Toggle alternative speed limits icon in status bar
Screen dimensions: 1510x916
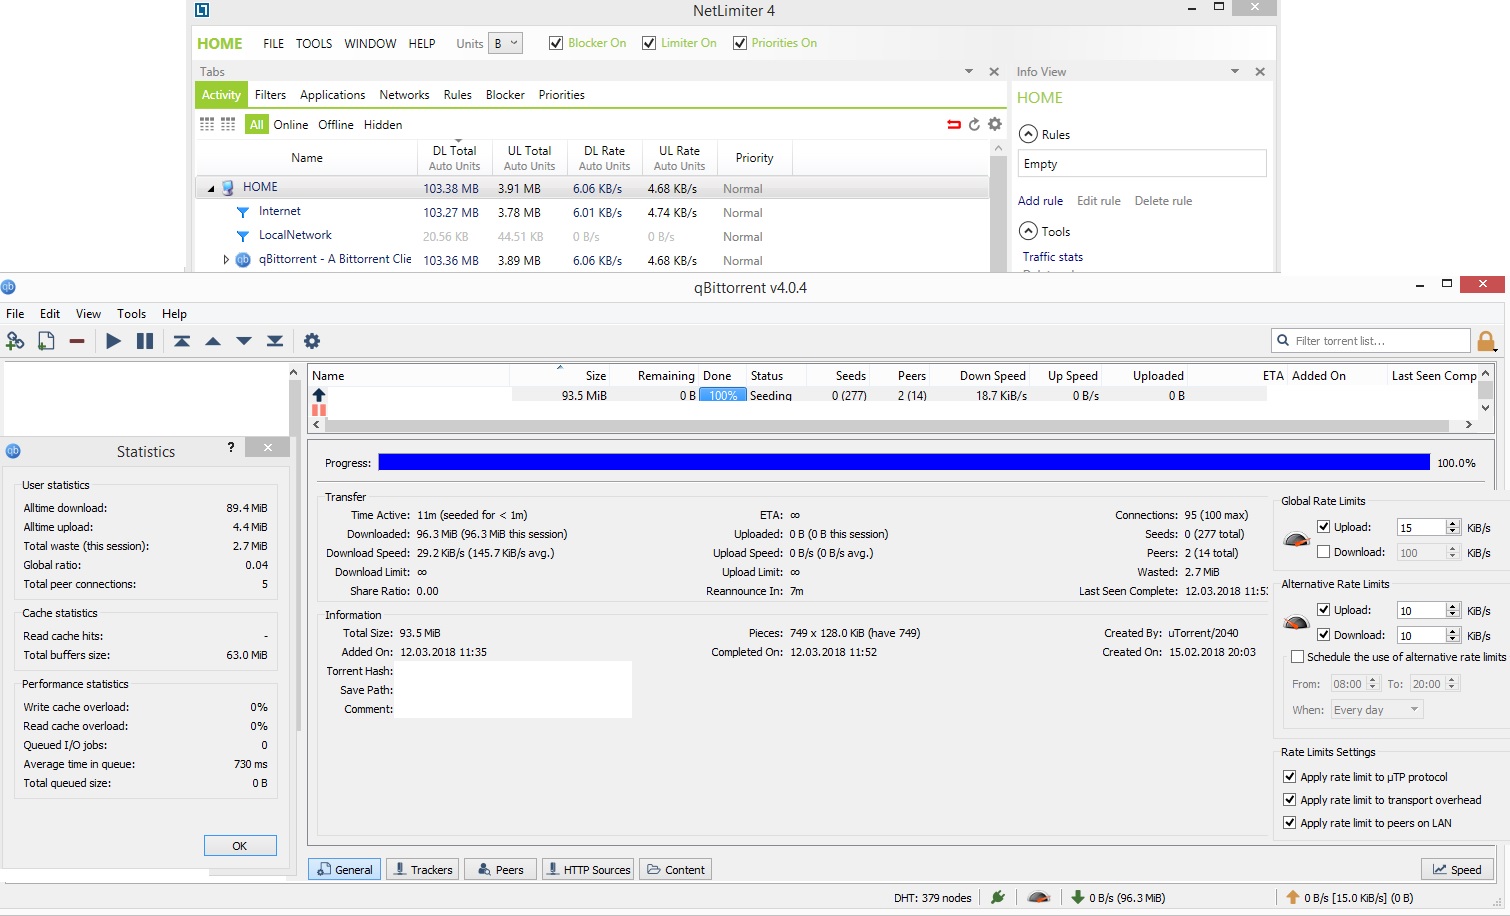click(1039, 897)
